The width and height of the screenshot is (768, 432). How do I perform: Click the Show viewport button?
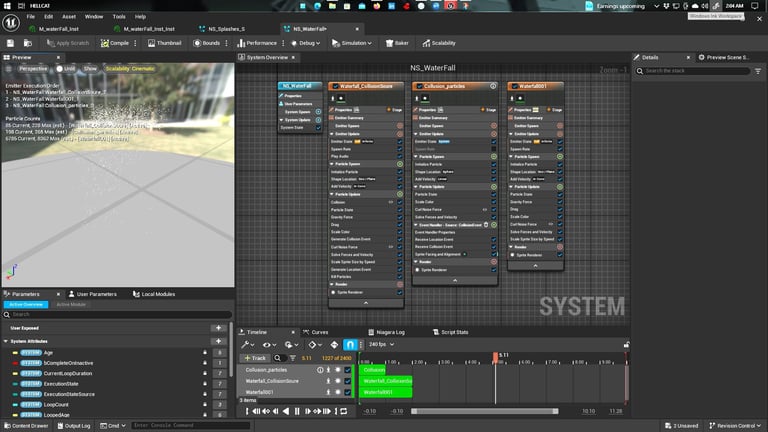point(90,69)
